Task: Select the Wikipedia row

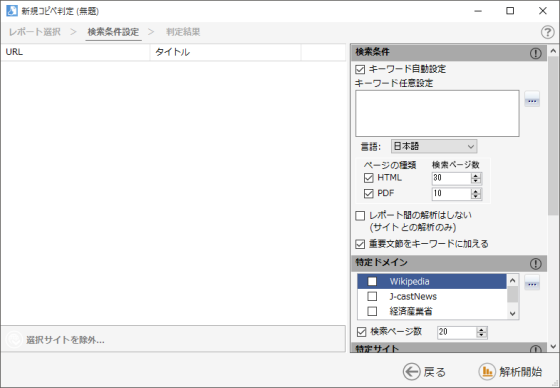Action: pyautogui.click(x=432, y=281)
